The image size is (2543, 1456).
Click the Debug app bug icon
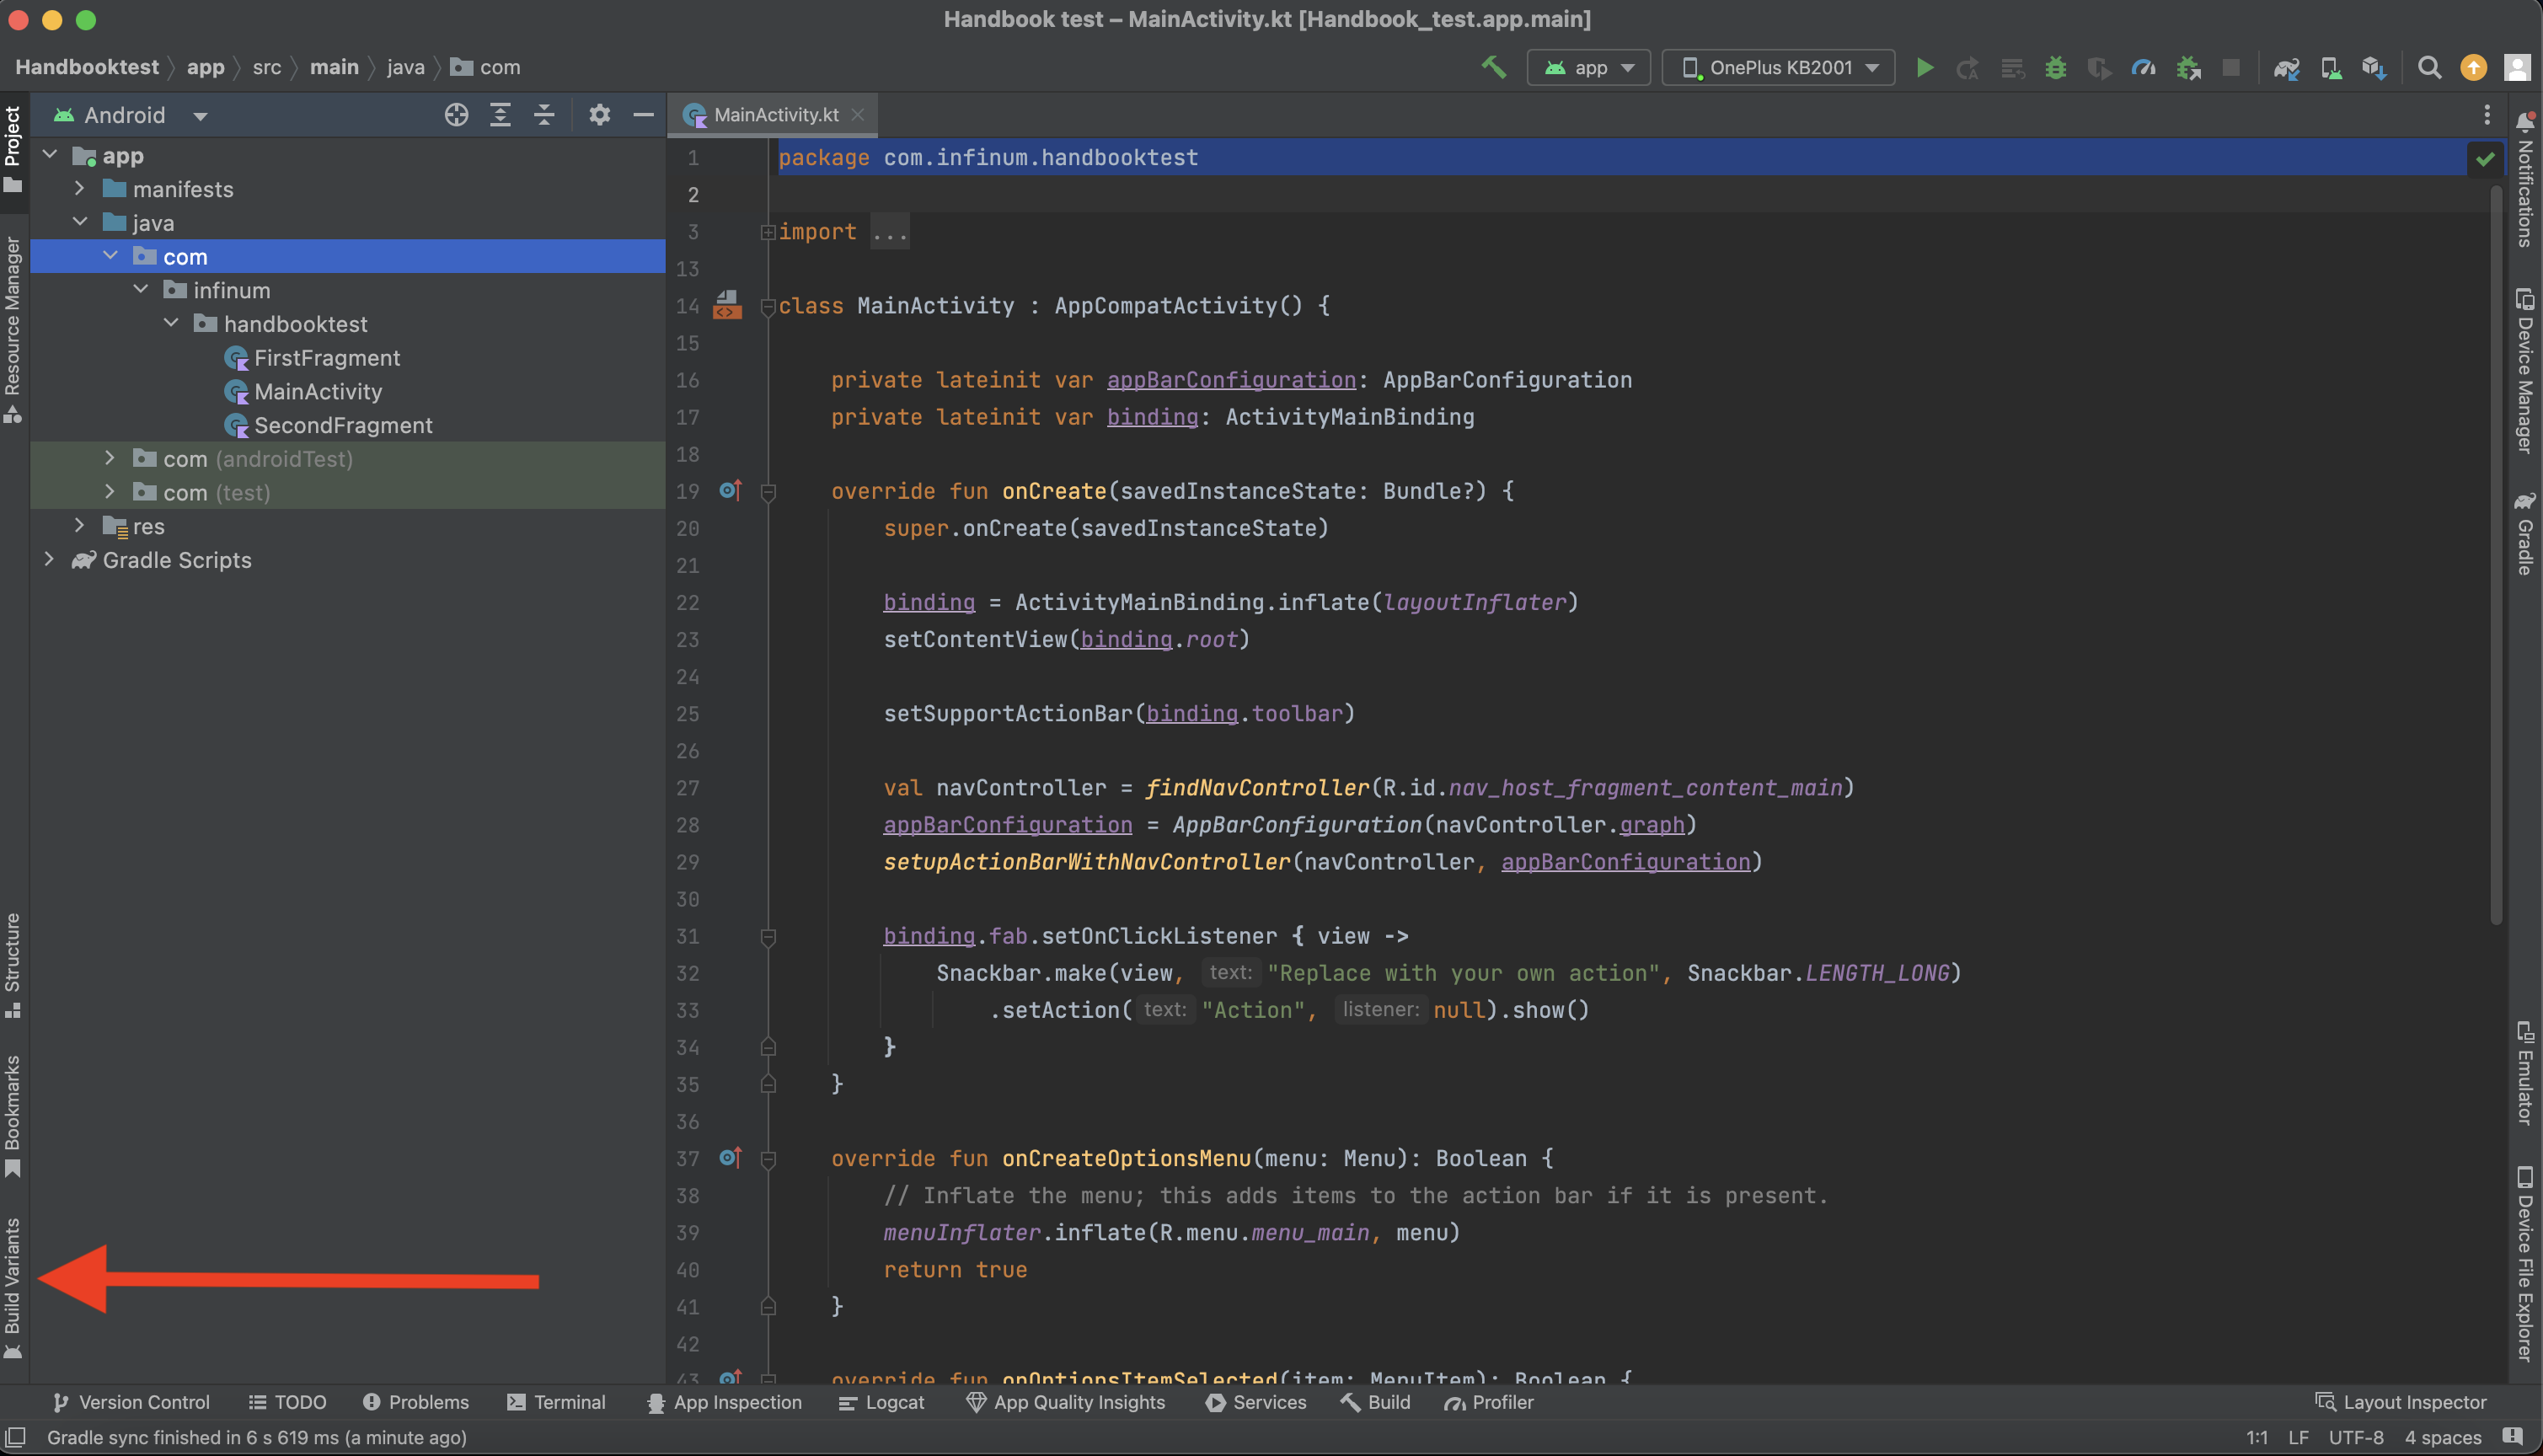2055,67
